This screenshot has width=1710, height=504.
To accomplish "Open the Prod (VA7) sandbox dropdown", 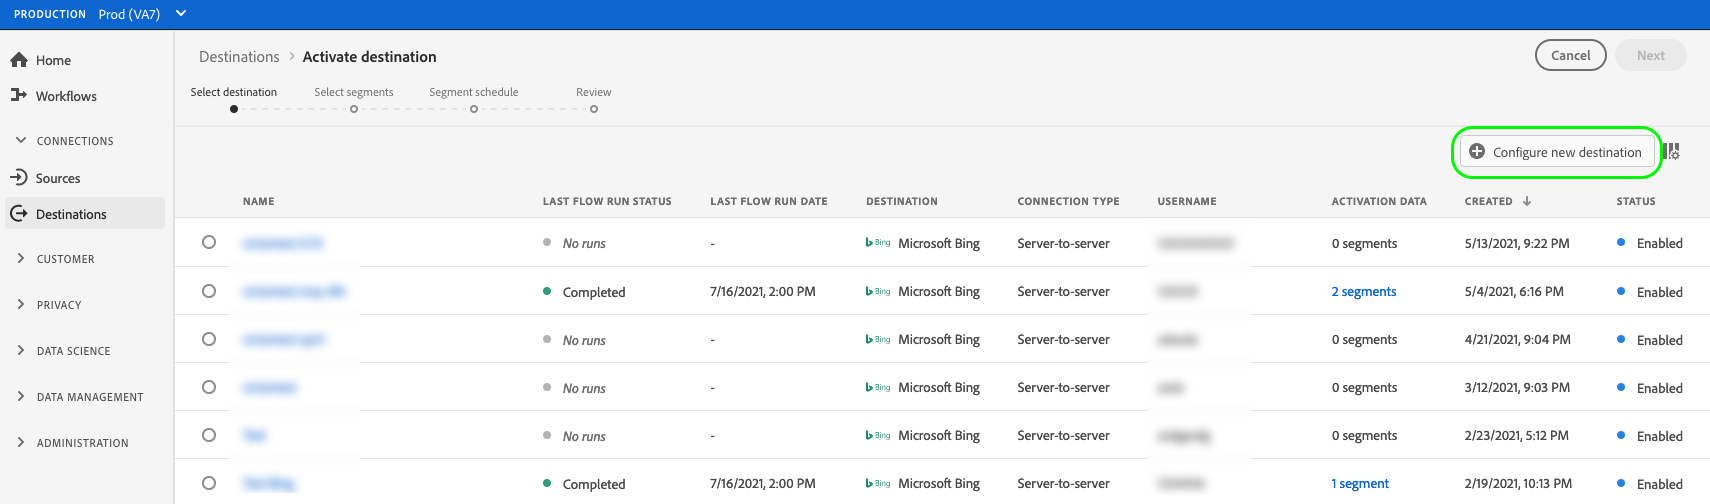I will tap(181, 14).
